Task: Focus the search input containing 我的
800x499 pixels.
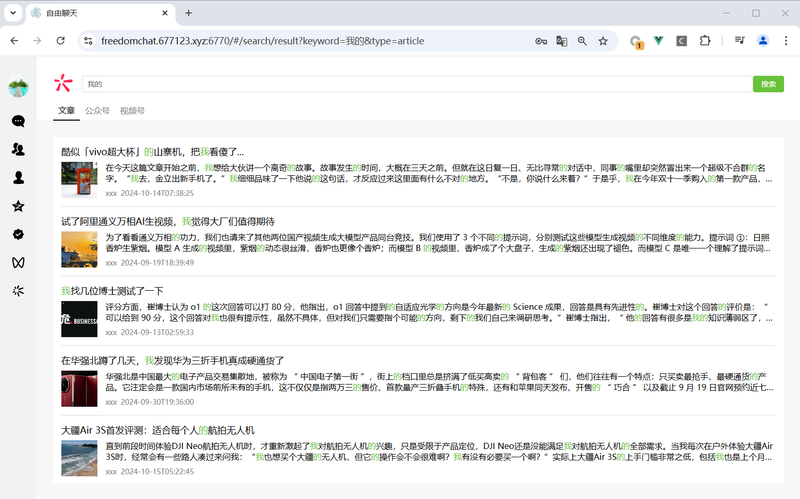Action: 417,84
